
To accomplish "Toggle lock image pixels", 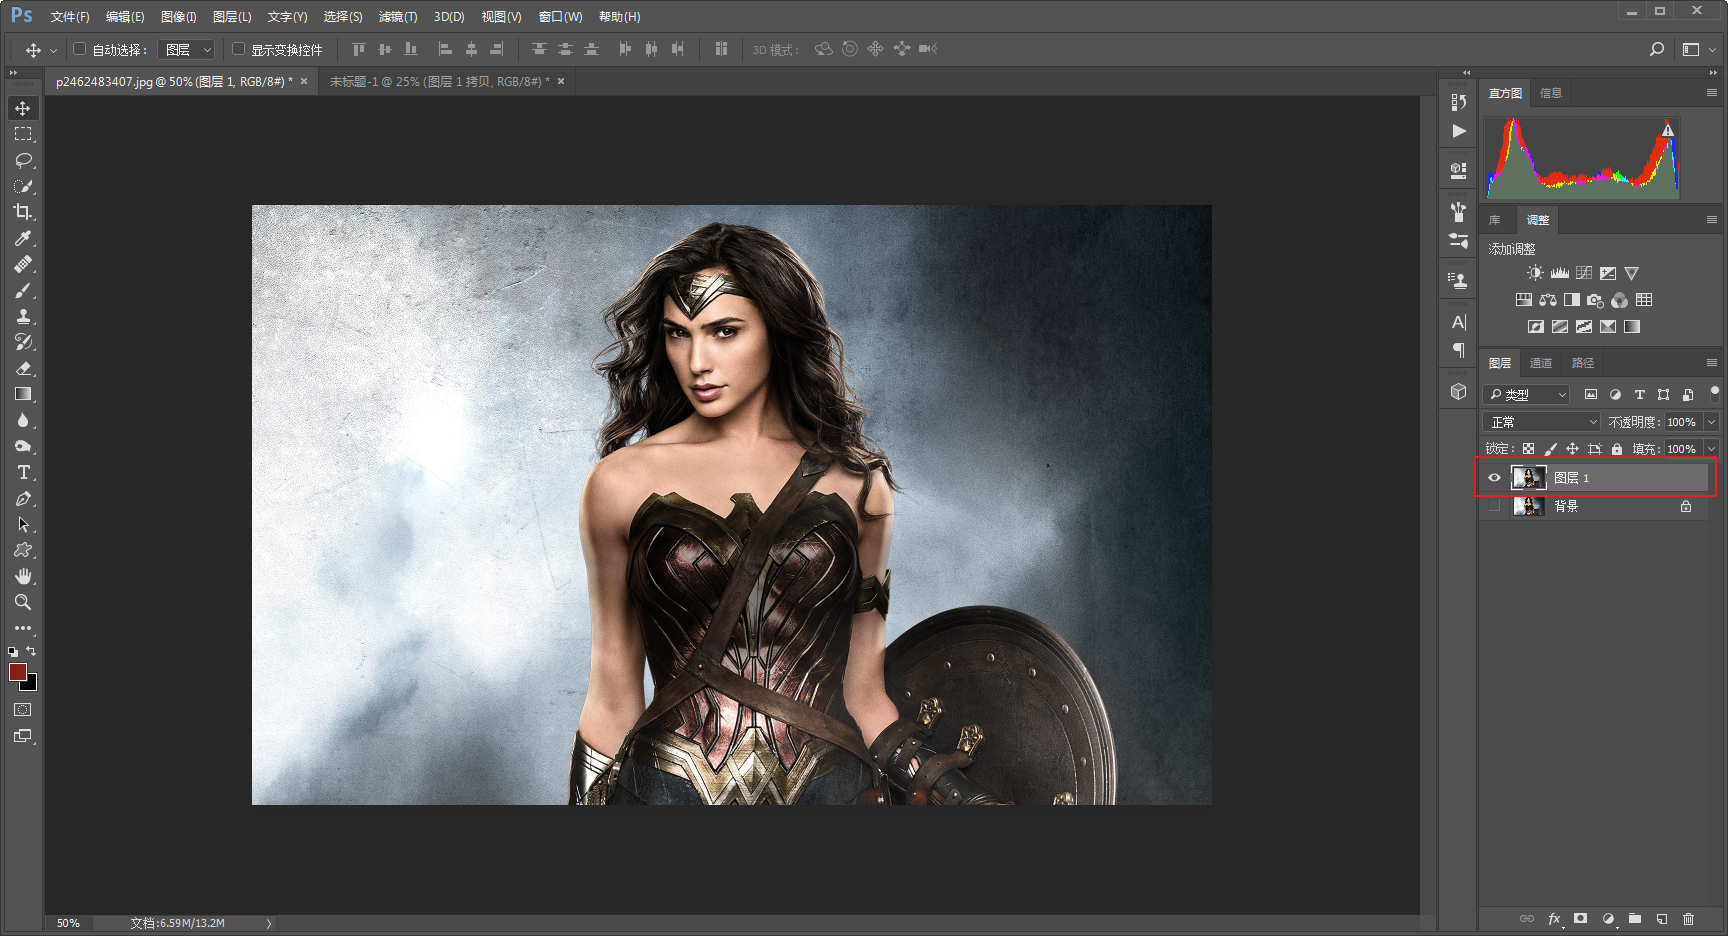I will click(1550, 449).
